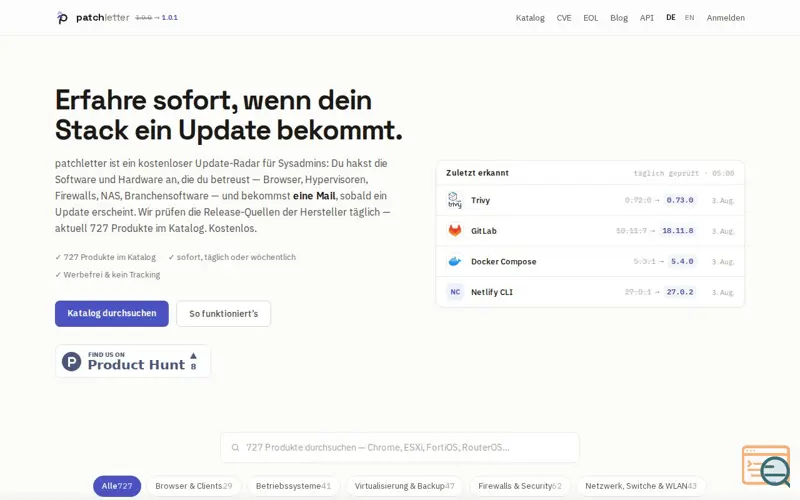Click the Netlify CLI NC badge icon
The image size is (800, 500).
pos(455,292)
